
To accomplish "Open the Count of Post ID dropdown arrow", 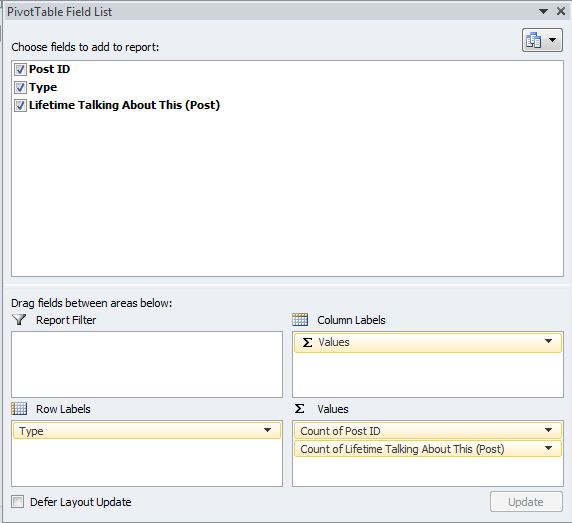I will point(548,430).
